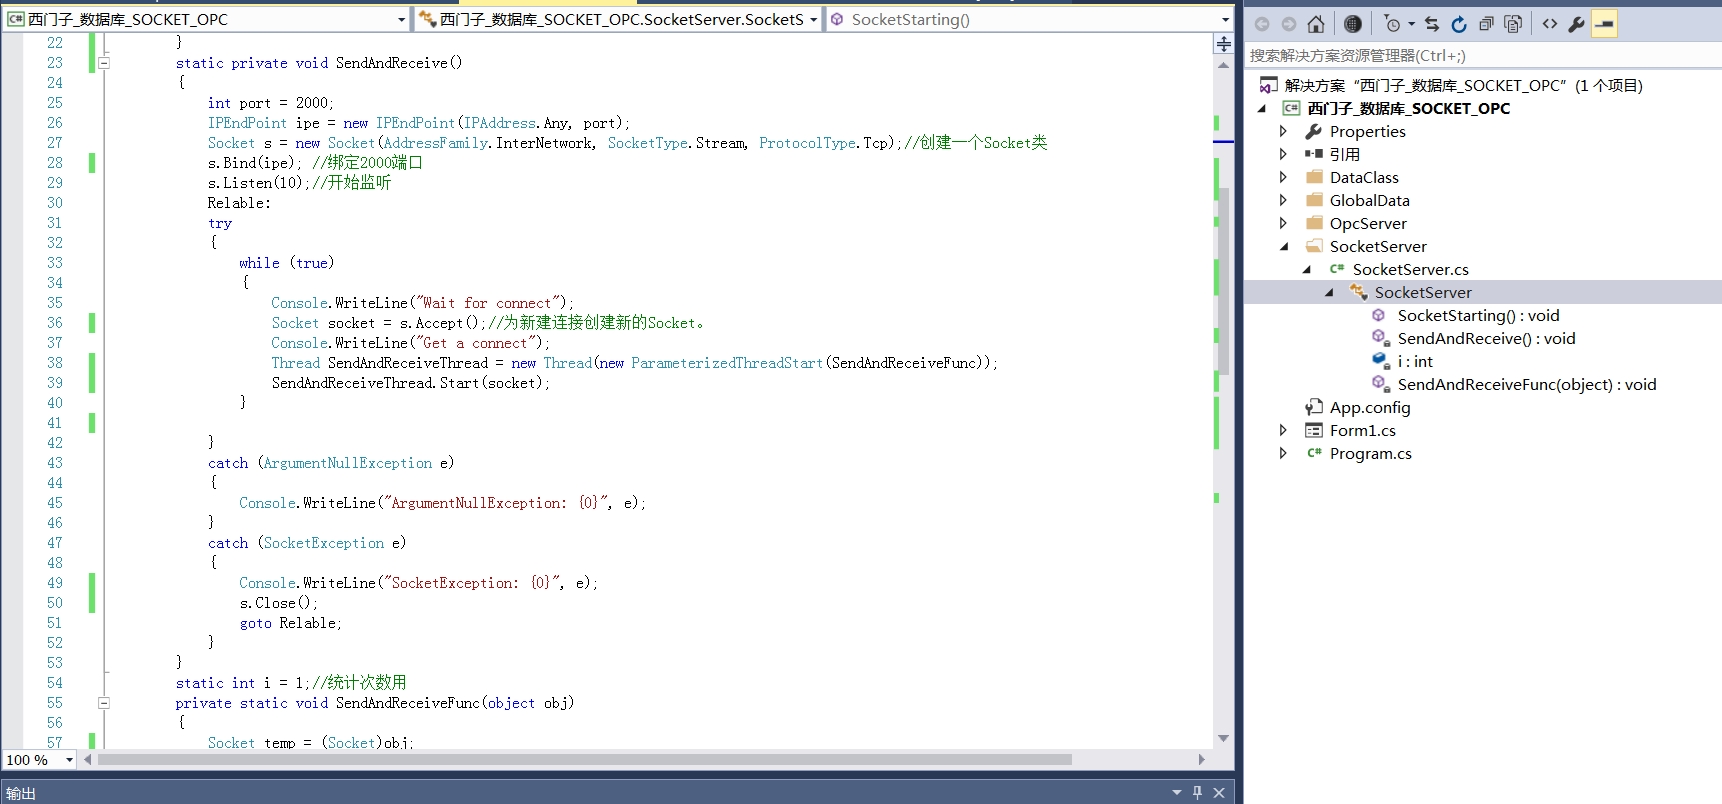
Task: Select SocketStarting() : void member
Action: click(x=1478, y=315)
